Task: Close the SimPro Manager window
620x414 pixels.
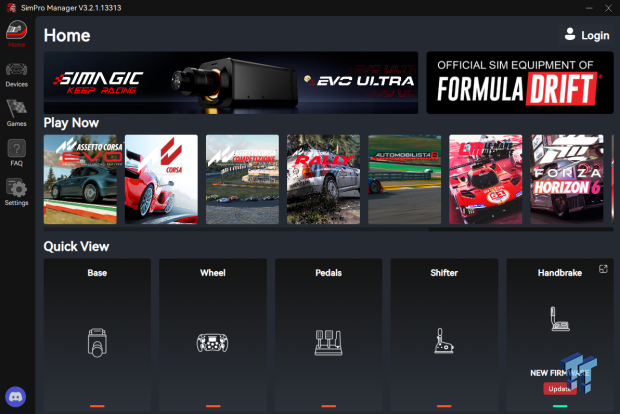Action: [x=609, y=8]
